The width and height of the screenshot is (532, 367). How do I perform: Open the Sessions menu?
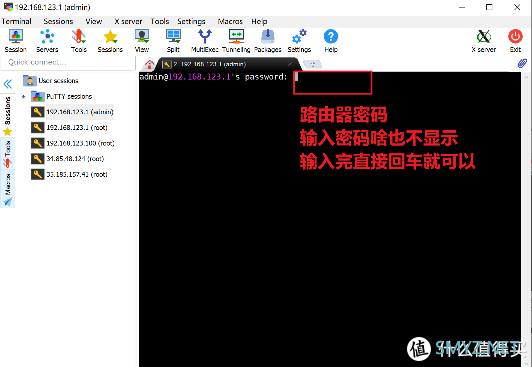pos(58,21)
